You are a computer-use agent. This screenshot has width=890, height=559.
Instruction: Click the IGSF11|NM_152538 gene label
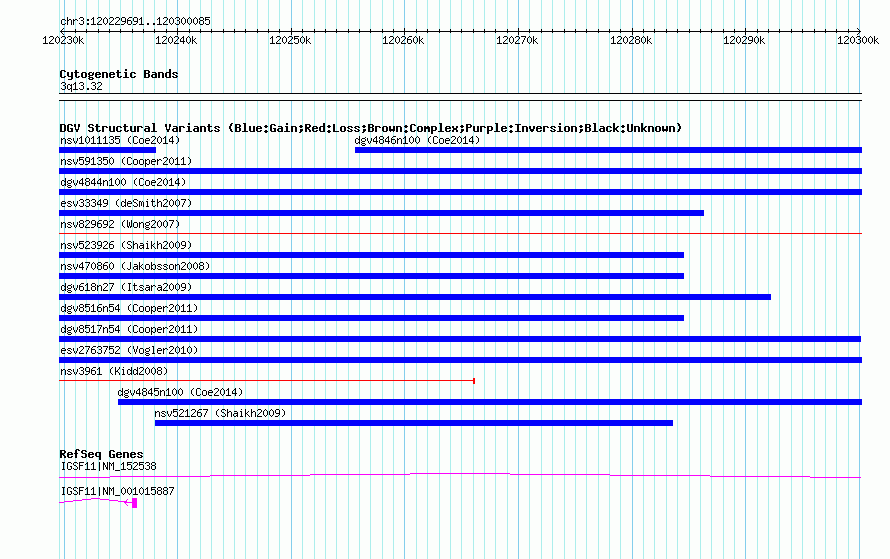pos(108,466)
